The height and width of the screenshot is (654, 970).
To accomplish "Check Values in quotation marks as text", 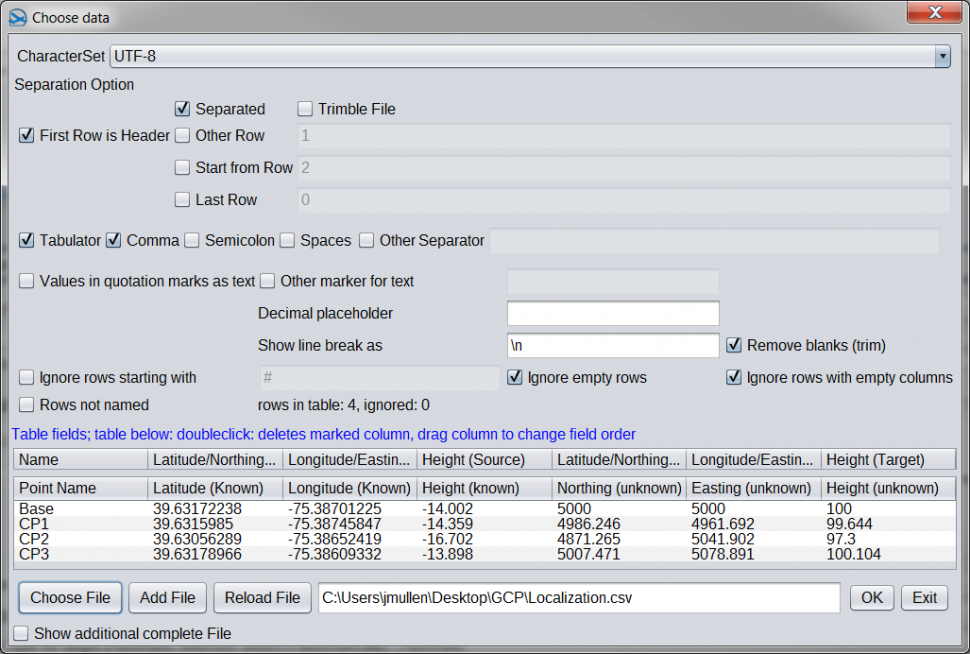I will coord(27,282).
